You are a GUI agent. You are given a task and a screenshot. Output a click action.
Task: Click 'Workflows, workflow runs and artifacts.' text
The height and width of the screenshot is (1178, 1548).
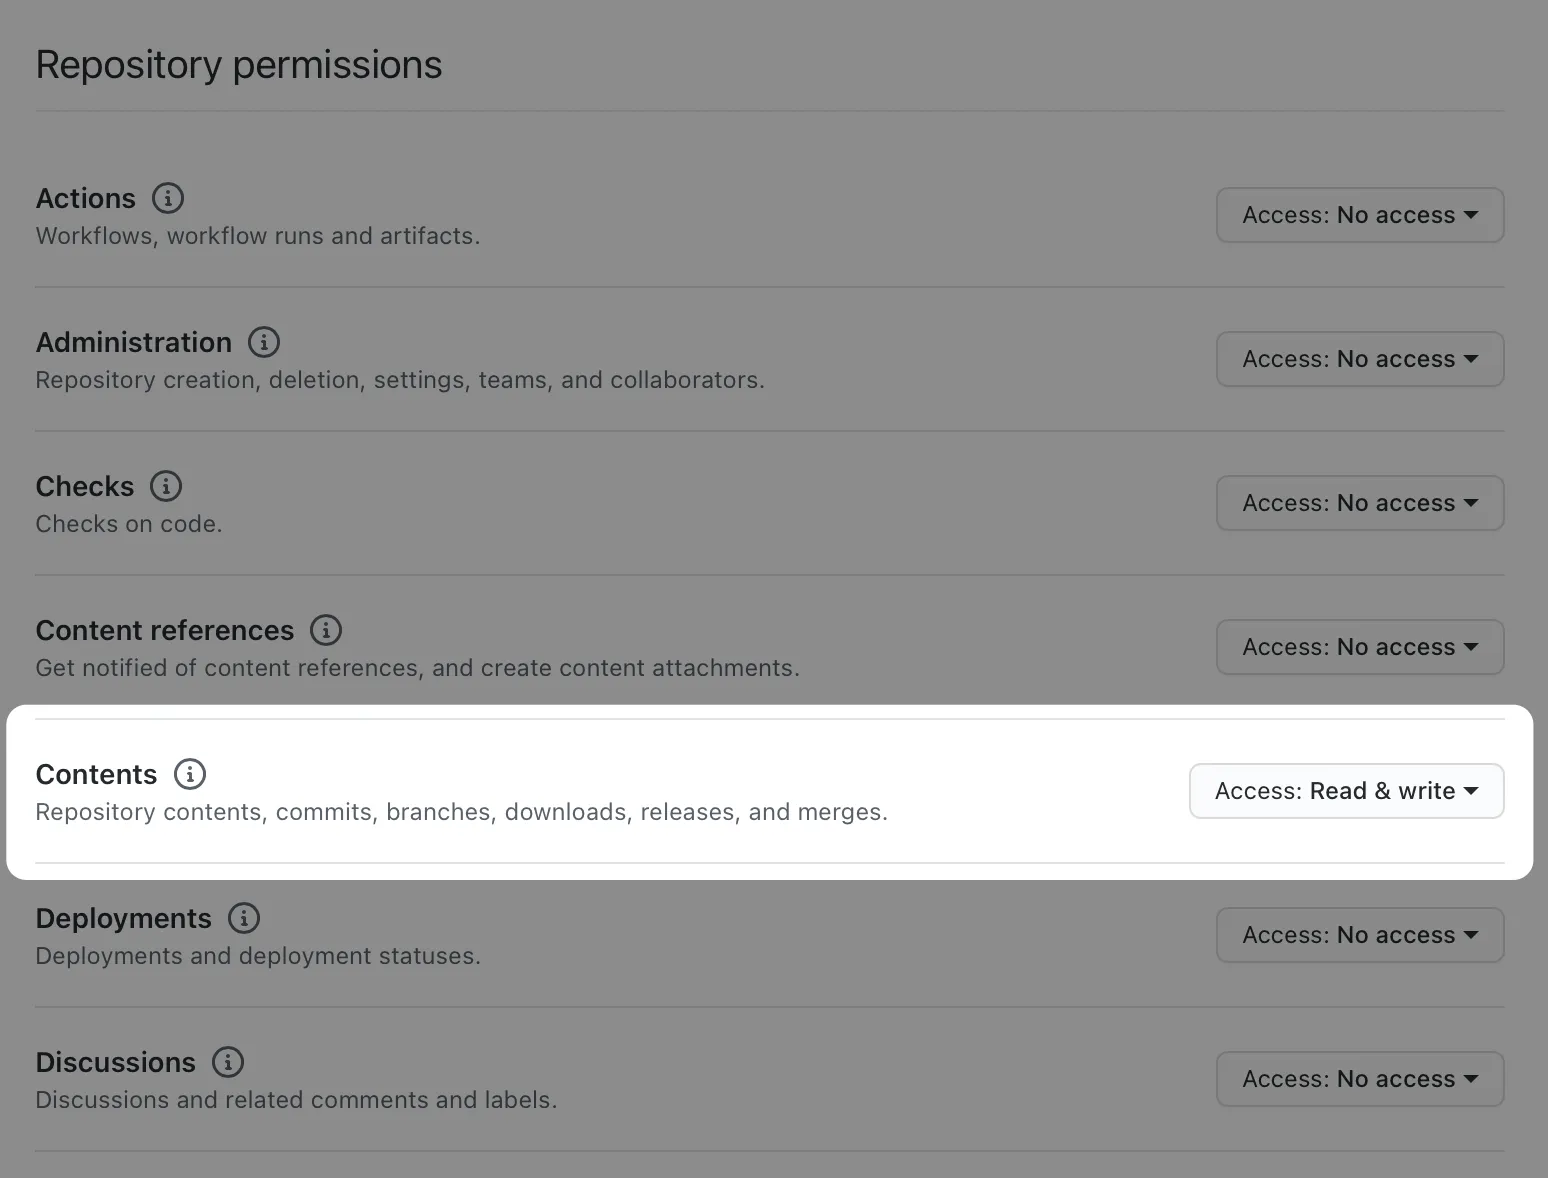pos(258,236)
